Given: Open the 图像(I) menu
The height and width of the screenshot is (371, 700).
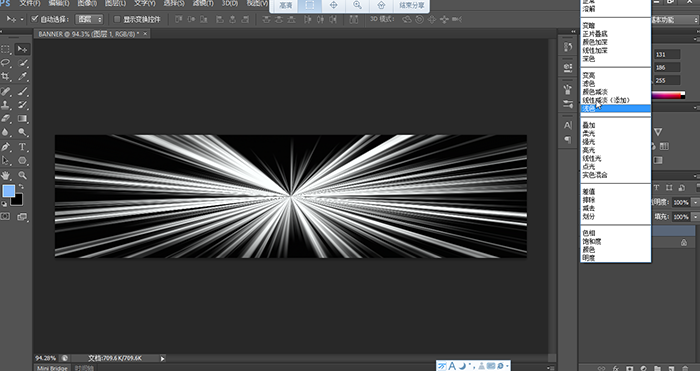Looking at the screenshot, I should coord(87,4).
